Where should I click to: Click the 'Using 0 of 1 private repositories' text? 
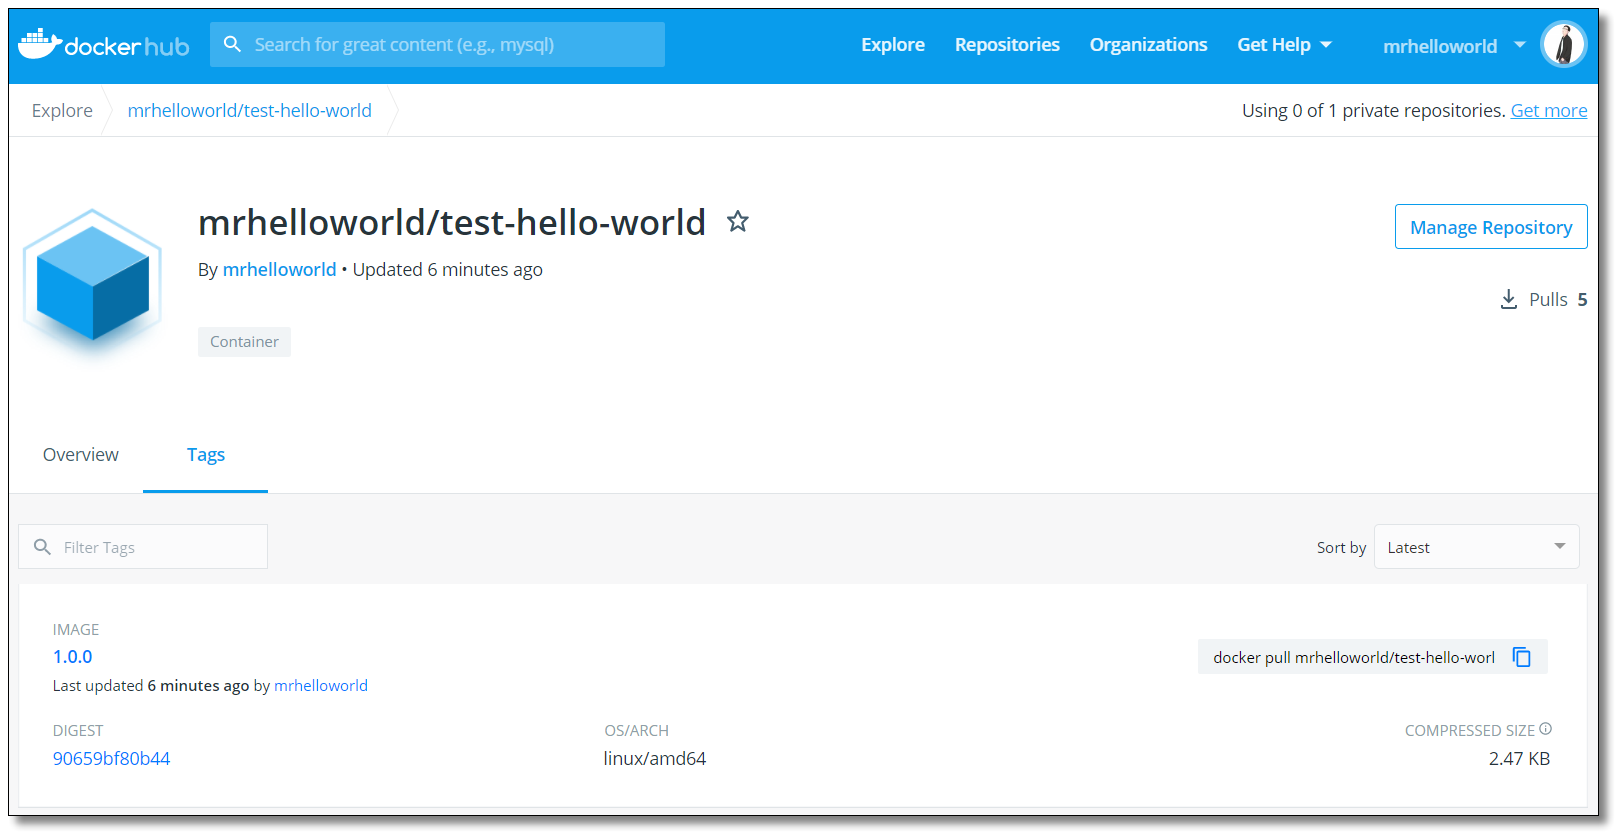coord(1374,111)
